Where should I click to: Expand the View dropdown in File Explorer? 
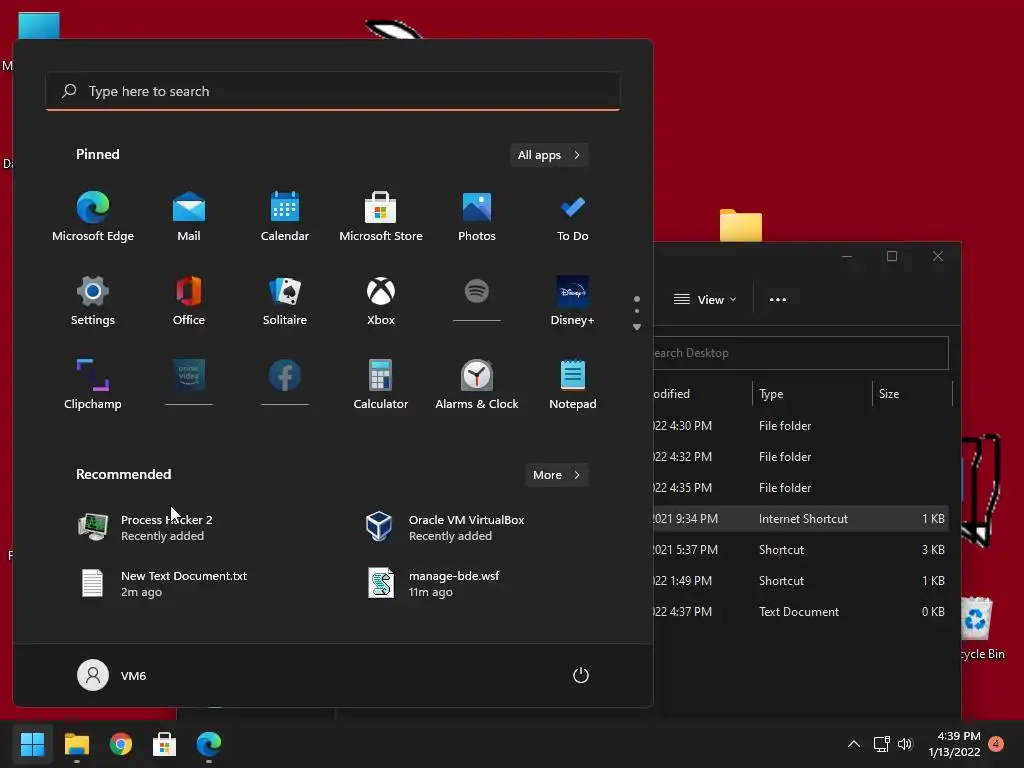(x=705, y=300)
